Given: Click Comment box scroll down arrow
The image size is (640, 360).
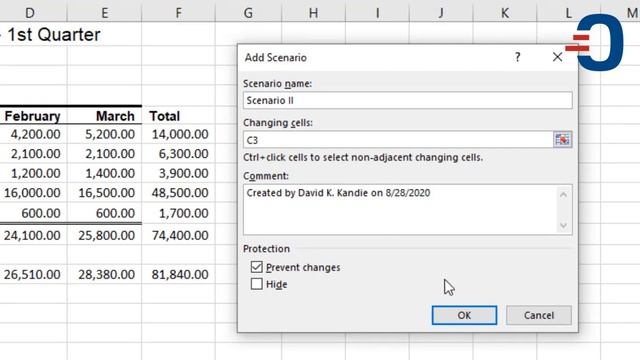Looking at the screenshot, I should [564, 225].
